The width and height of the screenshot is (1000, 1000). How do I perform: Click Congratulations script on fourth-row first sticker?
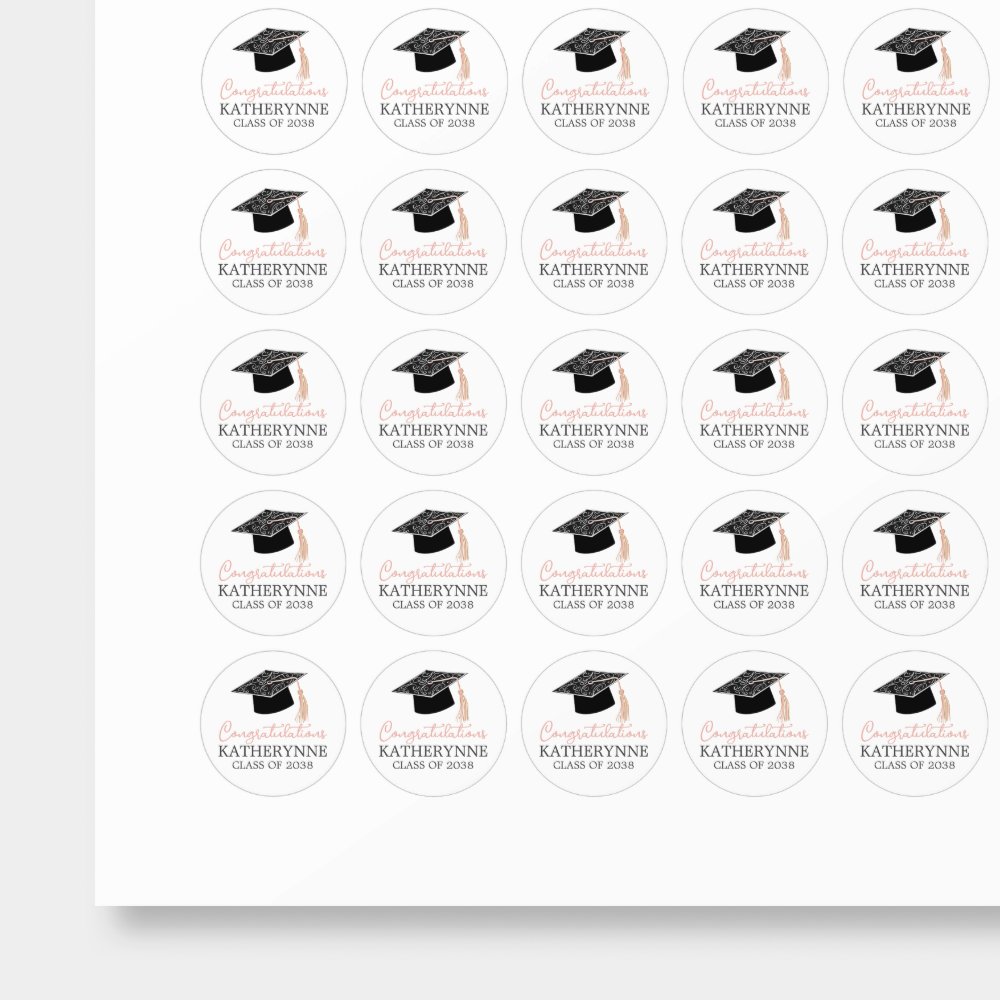(273, 571)
